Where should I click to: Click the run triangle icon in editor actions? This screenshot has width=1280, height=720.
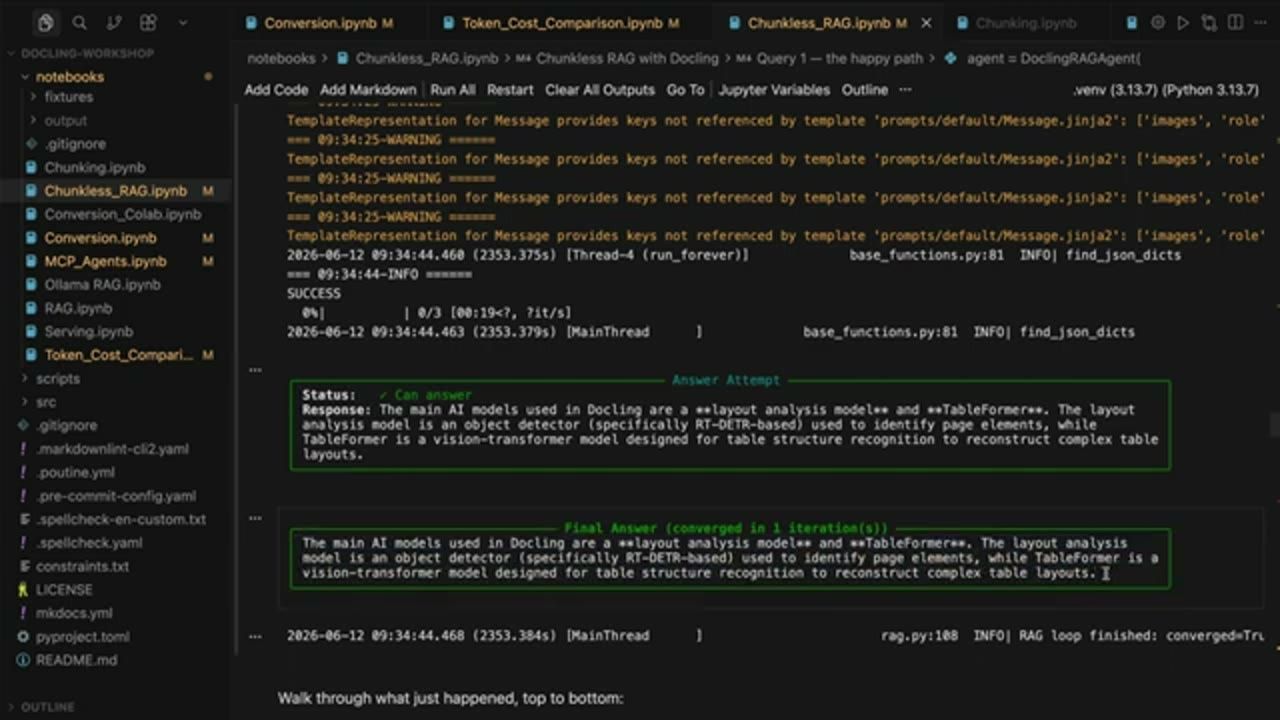coord(1184,22)
